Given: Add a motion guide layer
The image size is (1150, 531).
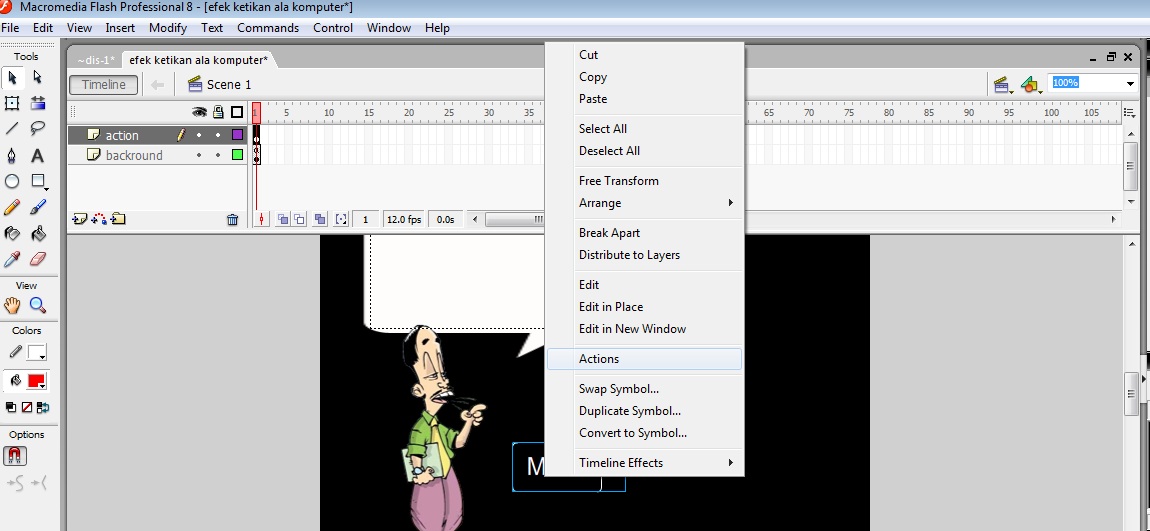Looking at the screenshot, I should click(99, 219).
